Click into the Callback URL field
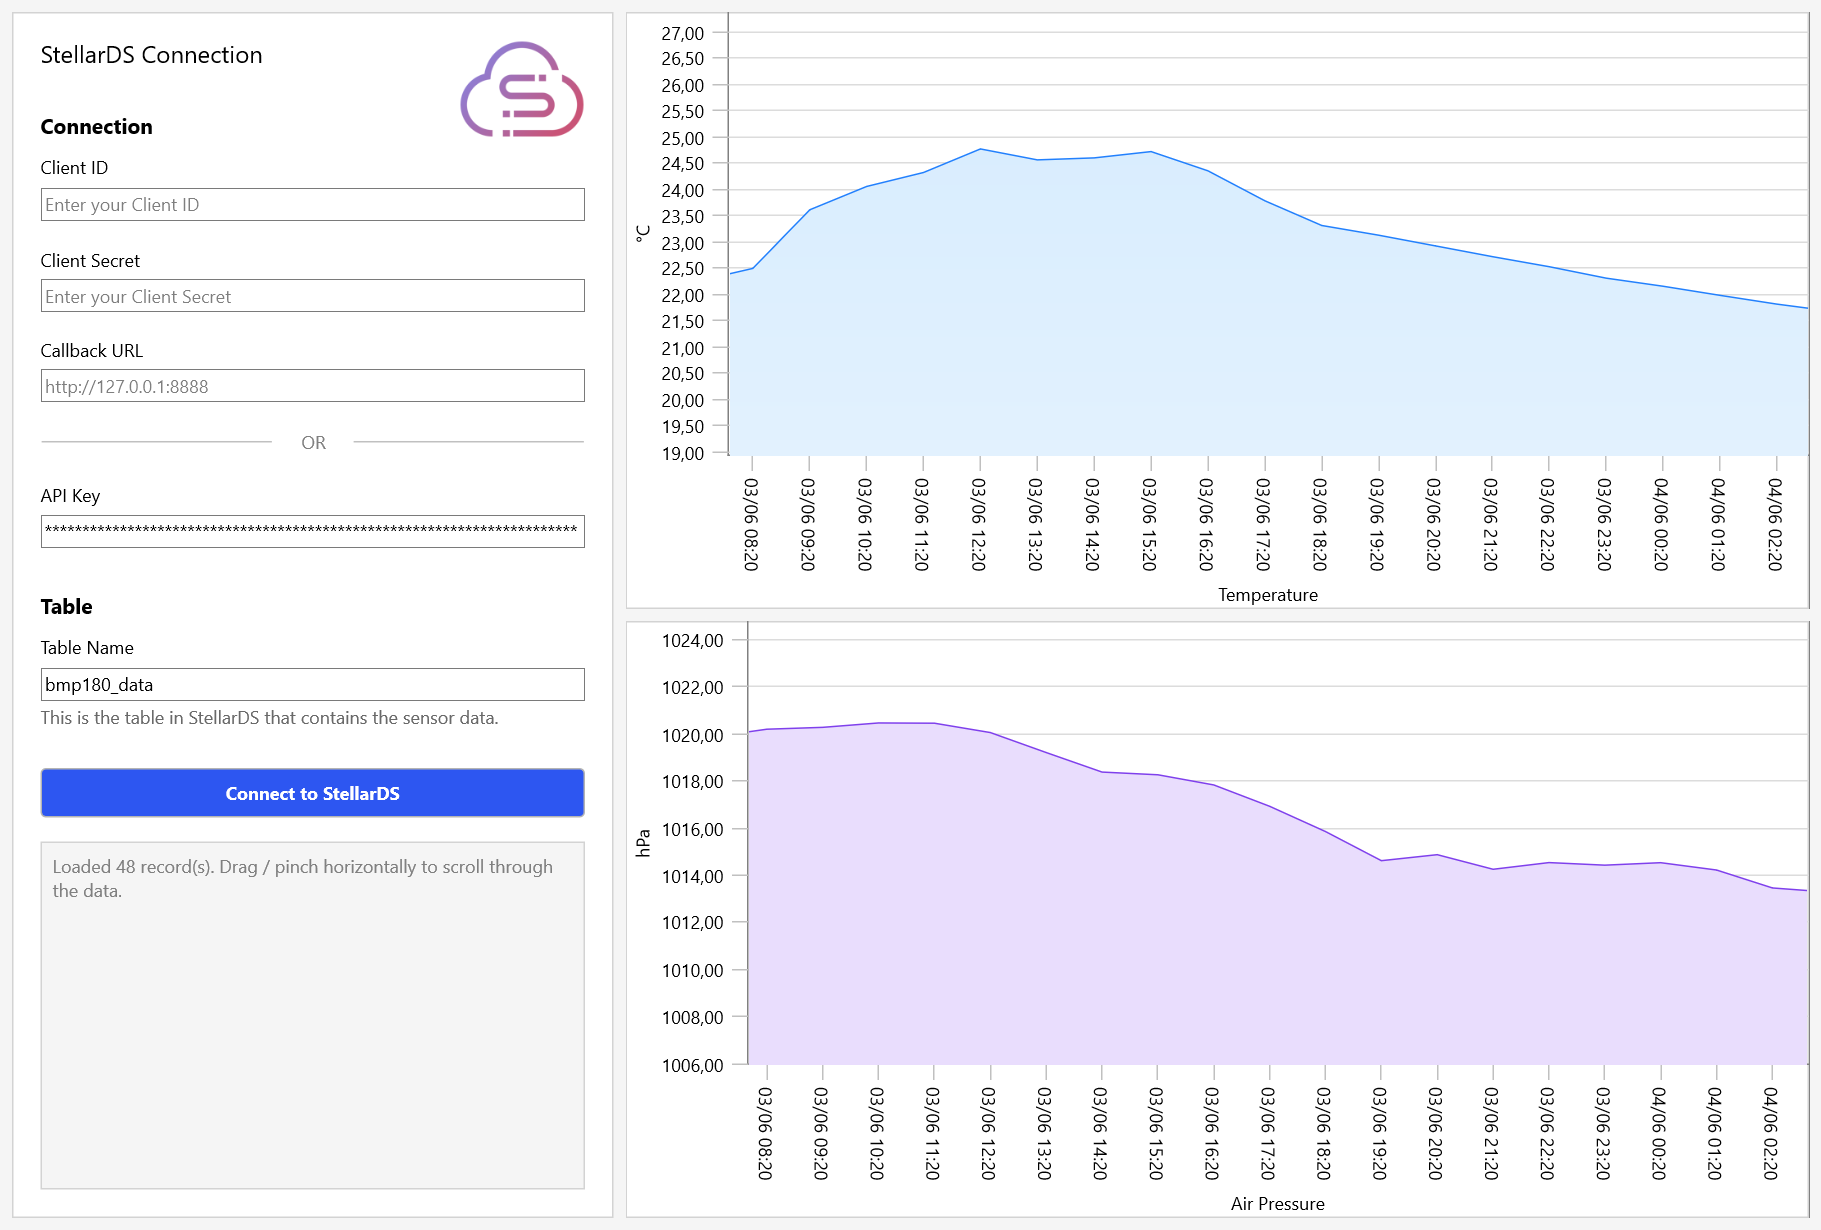Image resolution: width=1821 pixels, height=1230 pixels. (312, 386)
